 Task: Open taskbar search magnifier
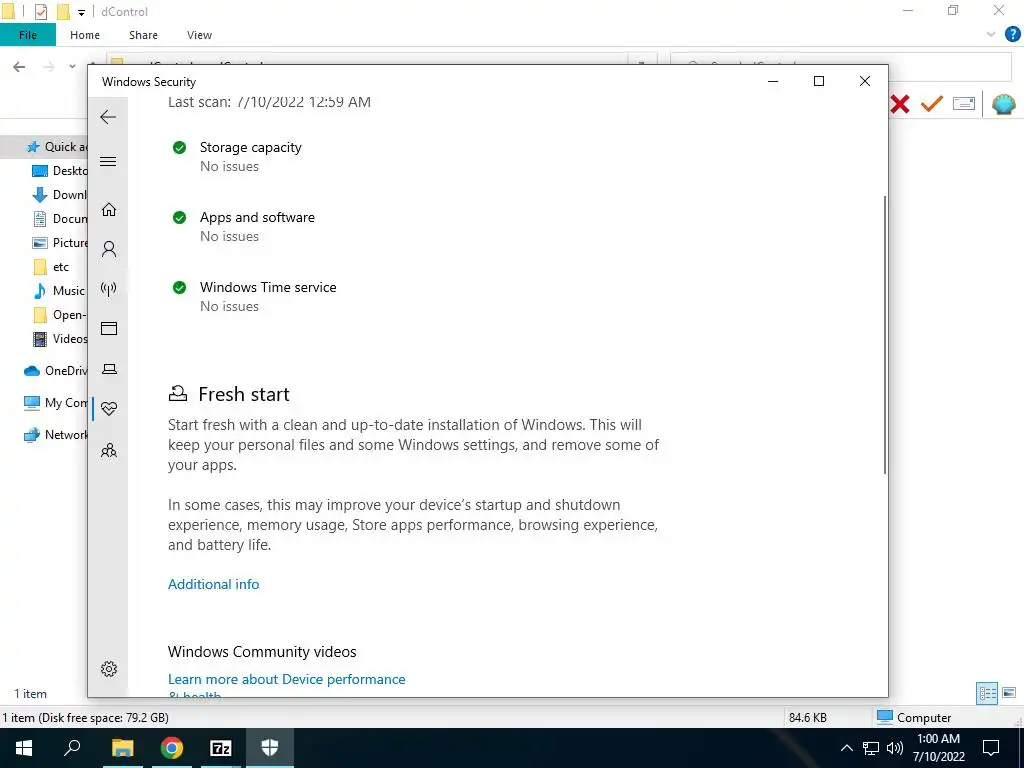(x=72, y=748)
